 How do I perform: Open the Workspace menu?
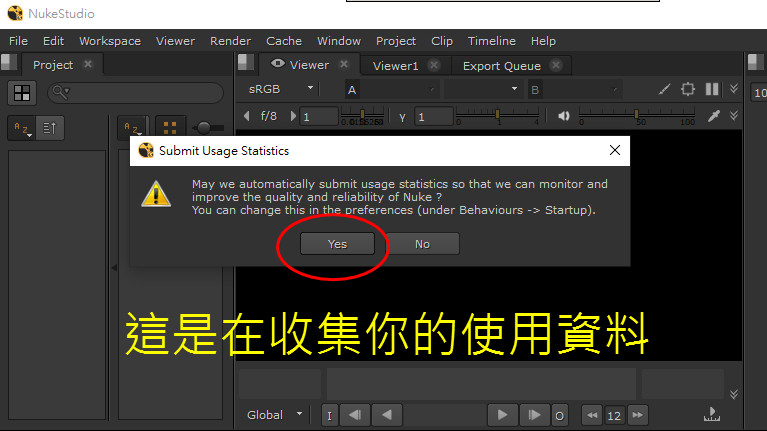(x=110, y=41)
